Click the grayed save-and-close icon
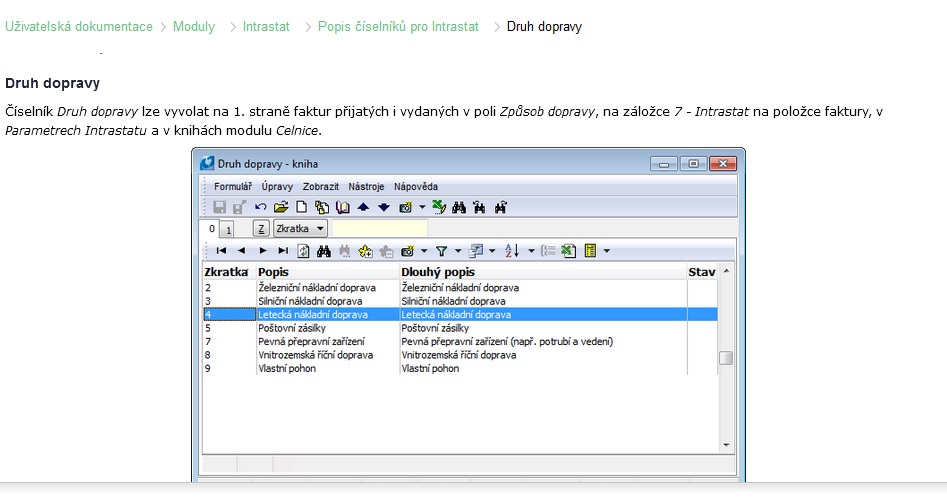947x499 pixels. (239, 207)
